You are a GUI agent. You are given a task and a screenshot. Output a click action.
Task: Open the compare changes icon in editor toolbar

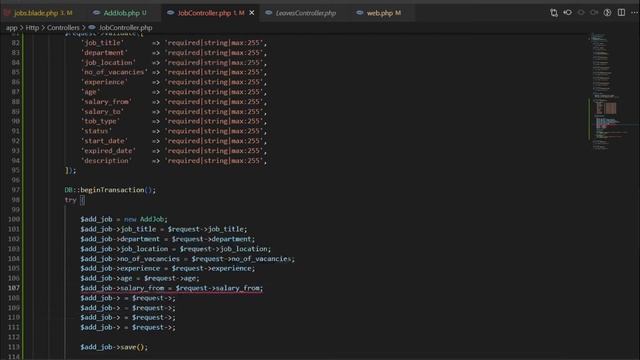click(x=553, y=13)
